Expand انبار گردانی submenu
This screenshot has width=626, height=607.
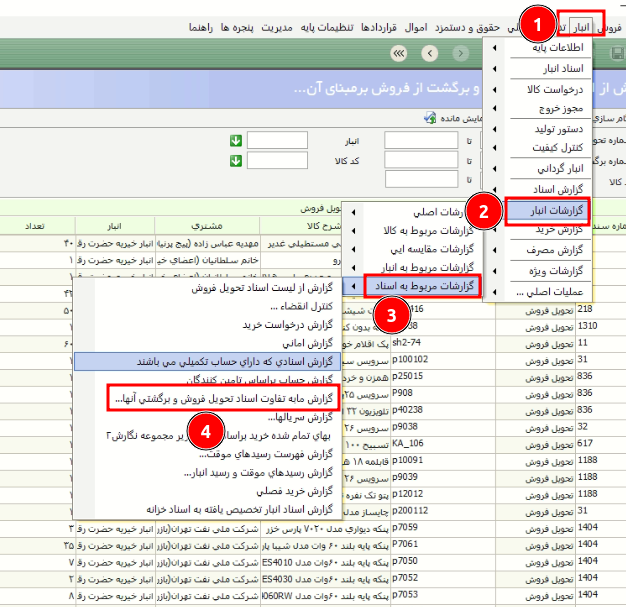tap(537, 169)
